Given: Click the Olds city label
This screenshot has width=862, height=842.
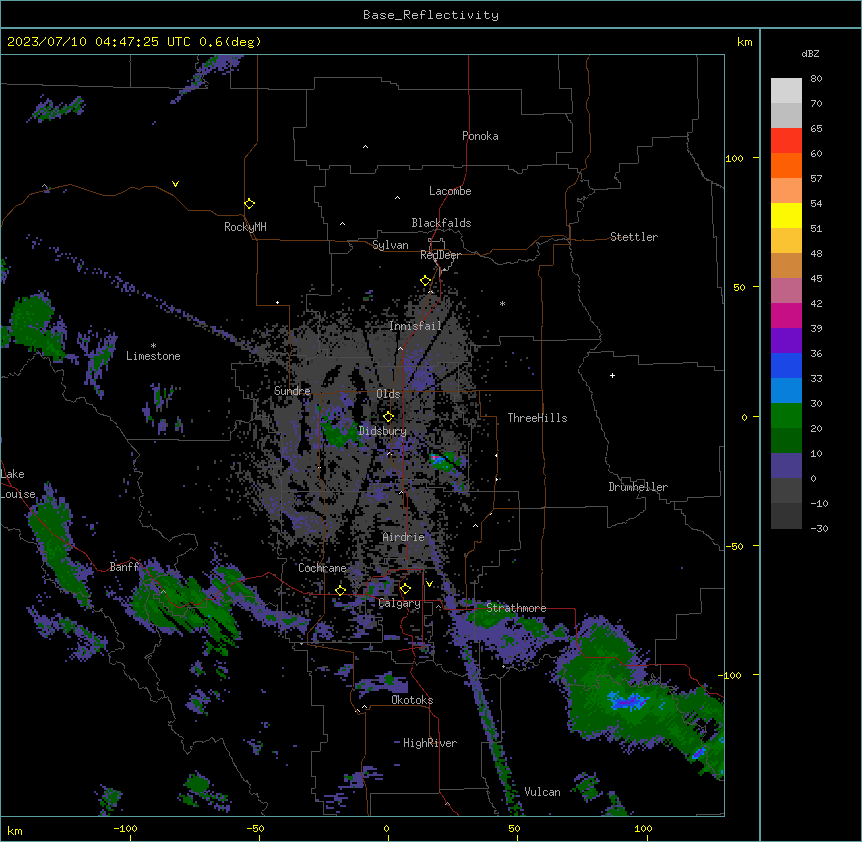Looking at the screenshot, I should 388,394.
